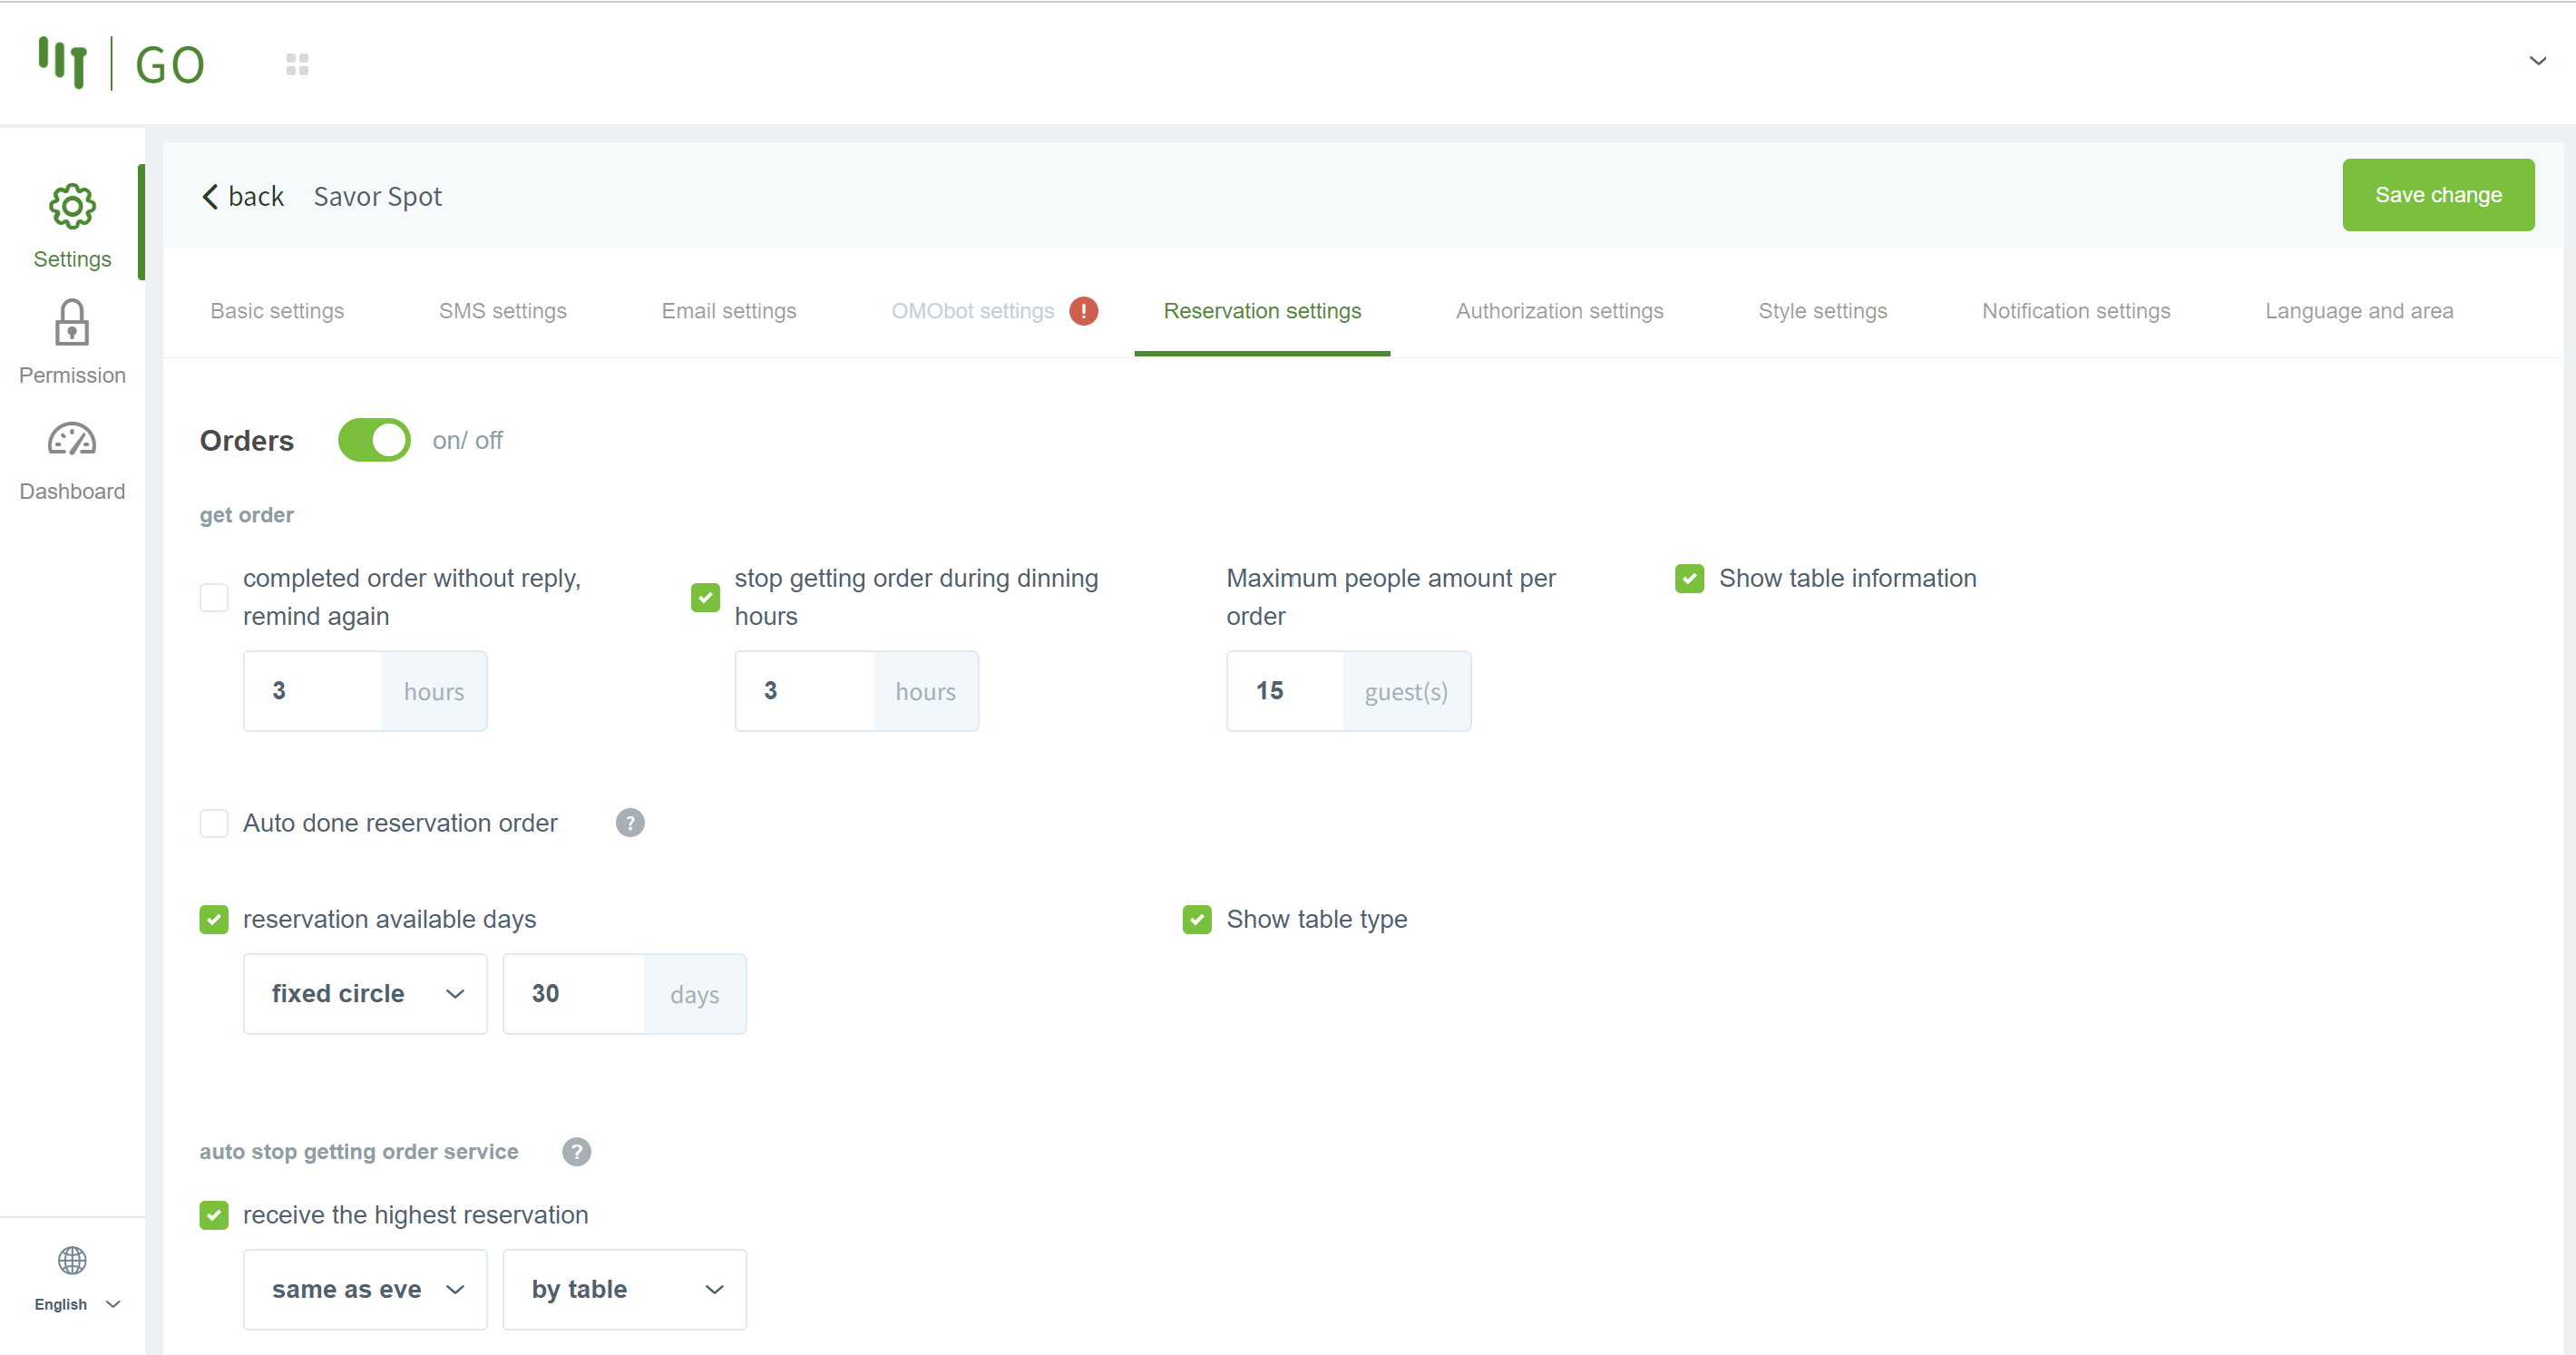2576x1355 pixels.
Task: Toggle the Orders on/off switch
Action: [x=374, y=440]
